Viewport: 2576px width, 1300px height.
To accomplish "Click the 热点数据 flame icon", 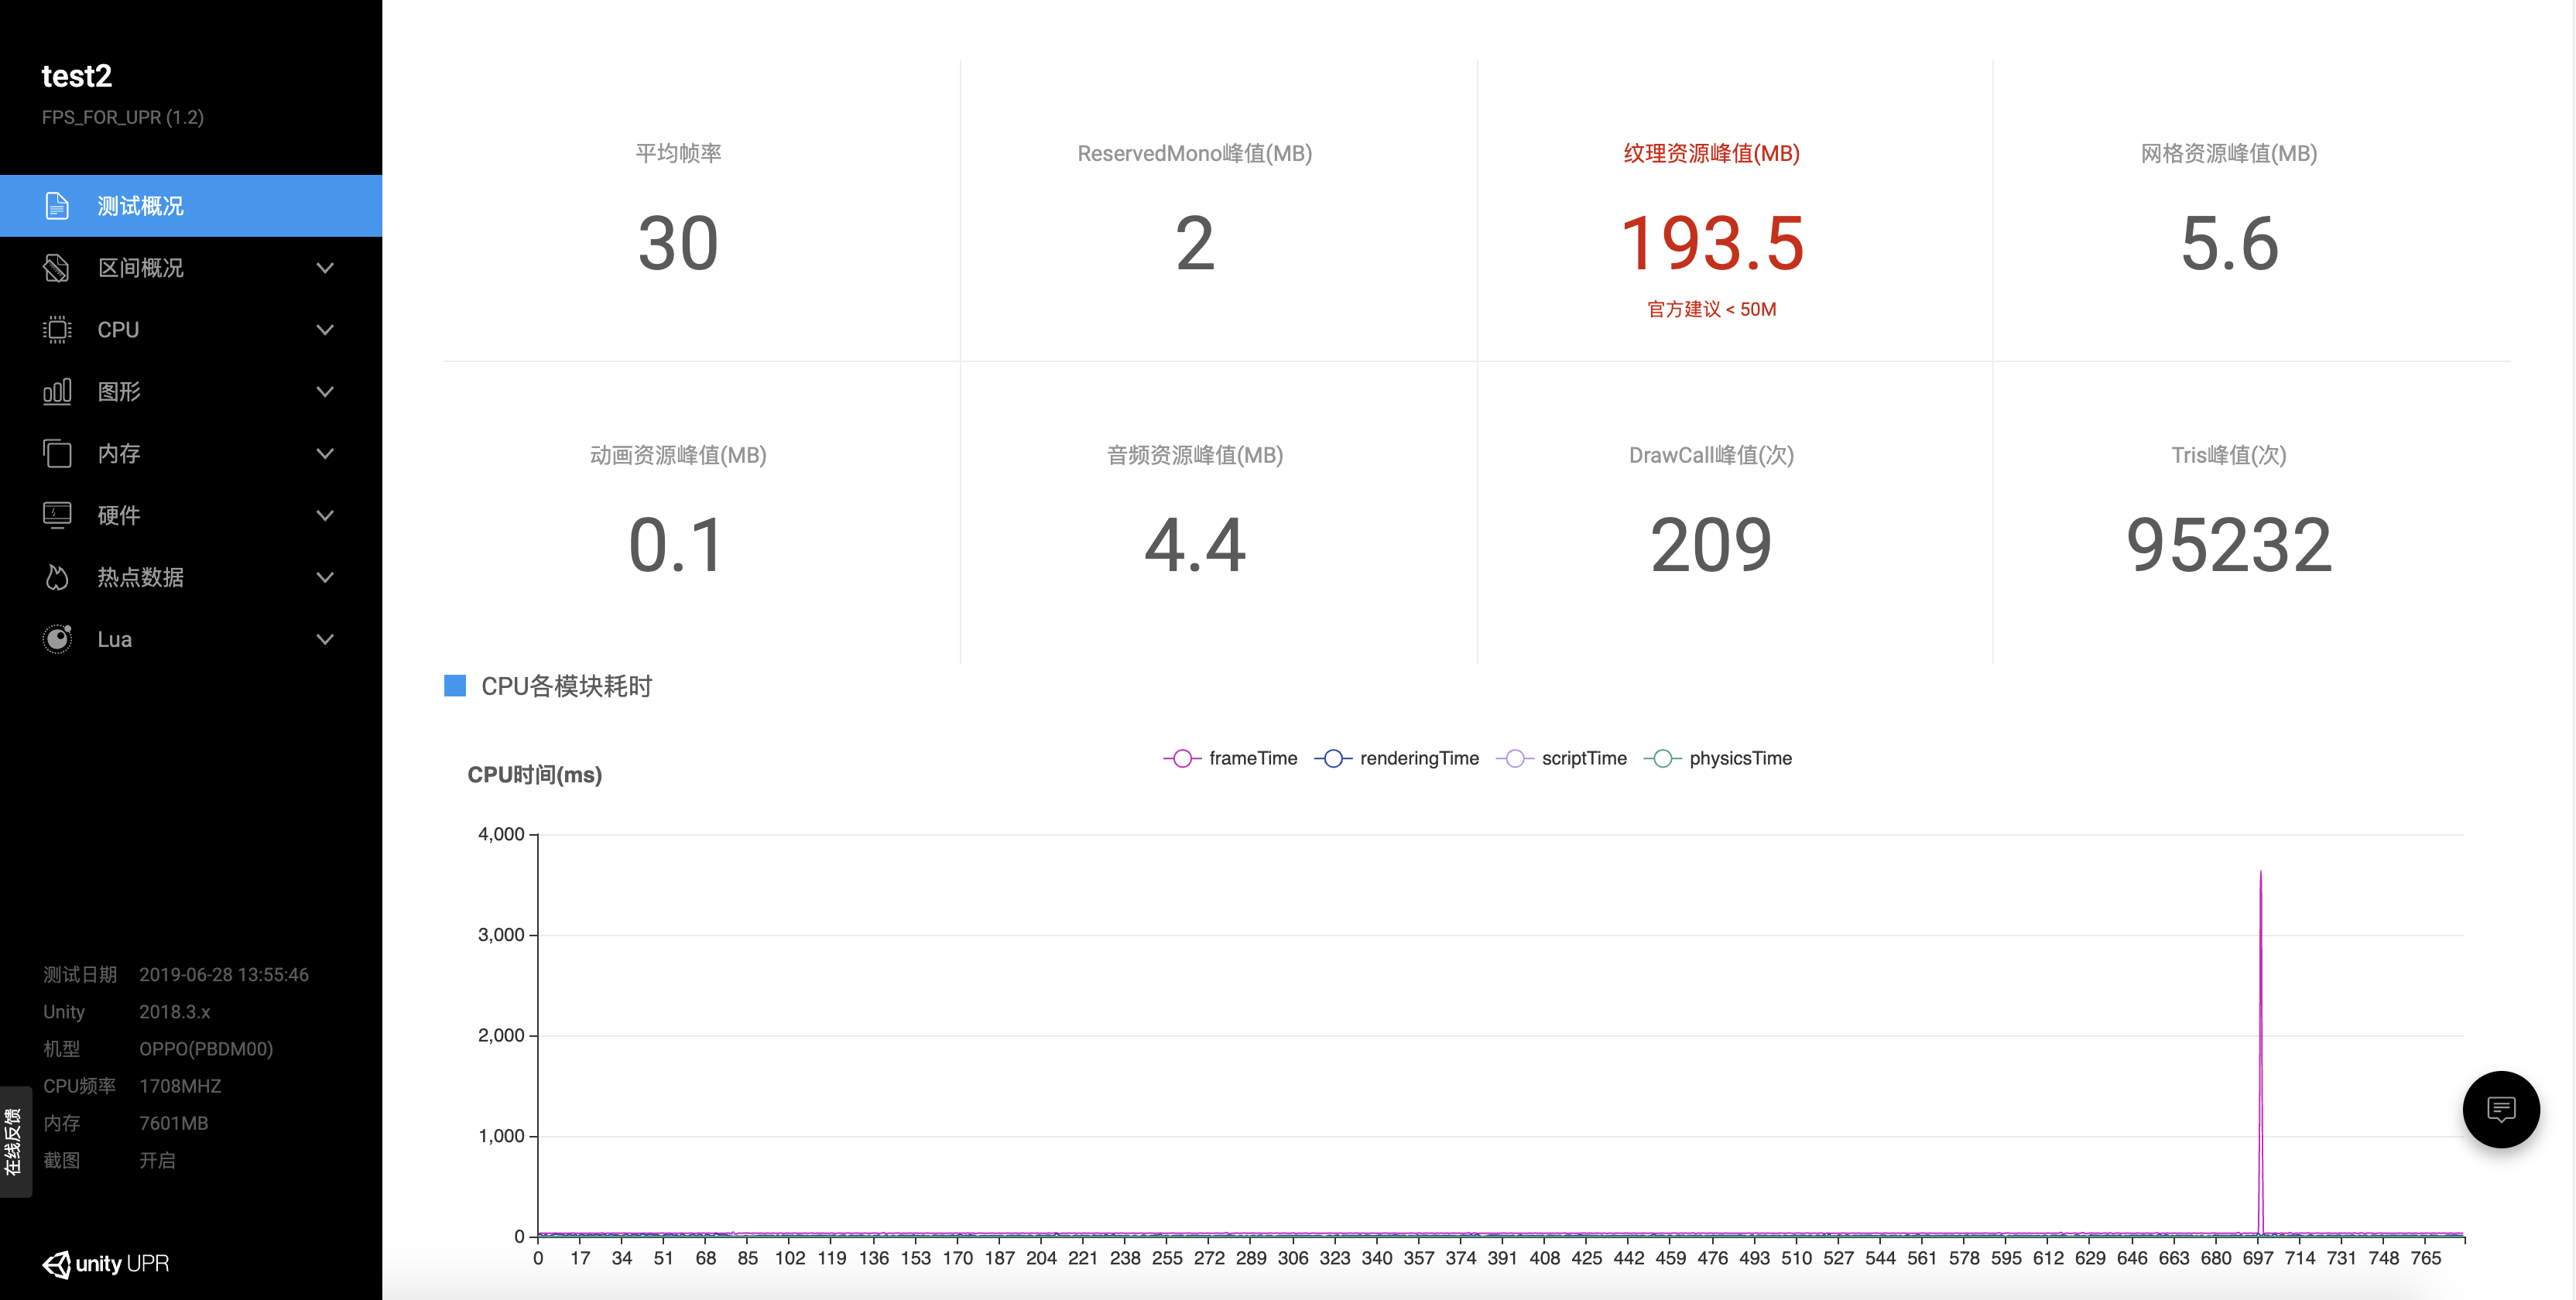I will pyautogui.click(x=57, y=578).
